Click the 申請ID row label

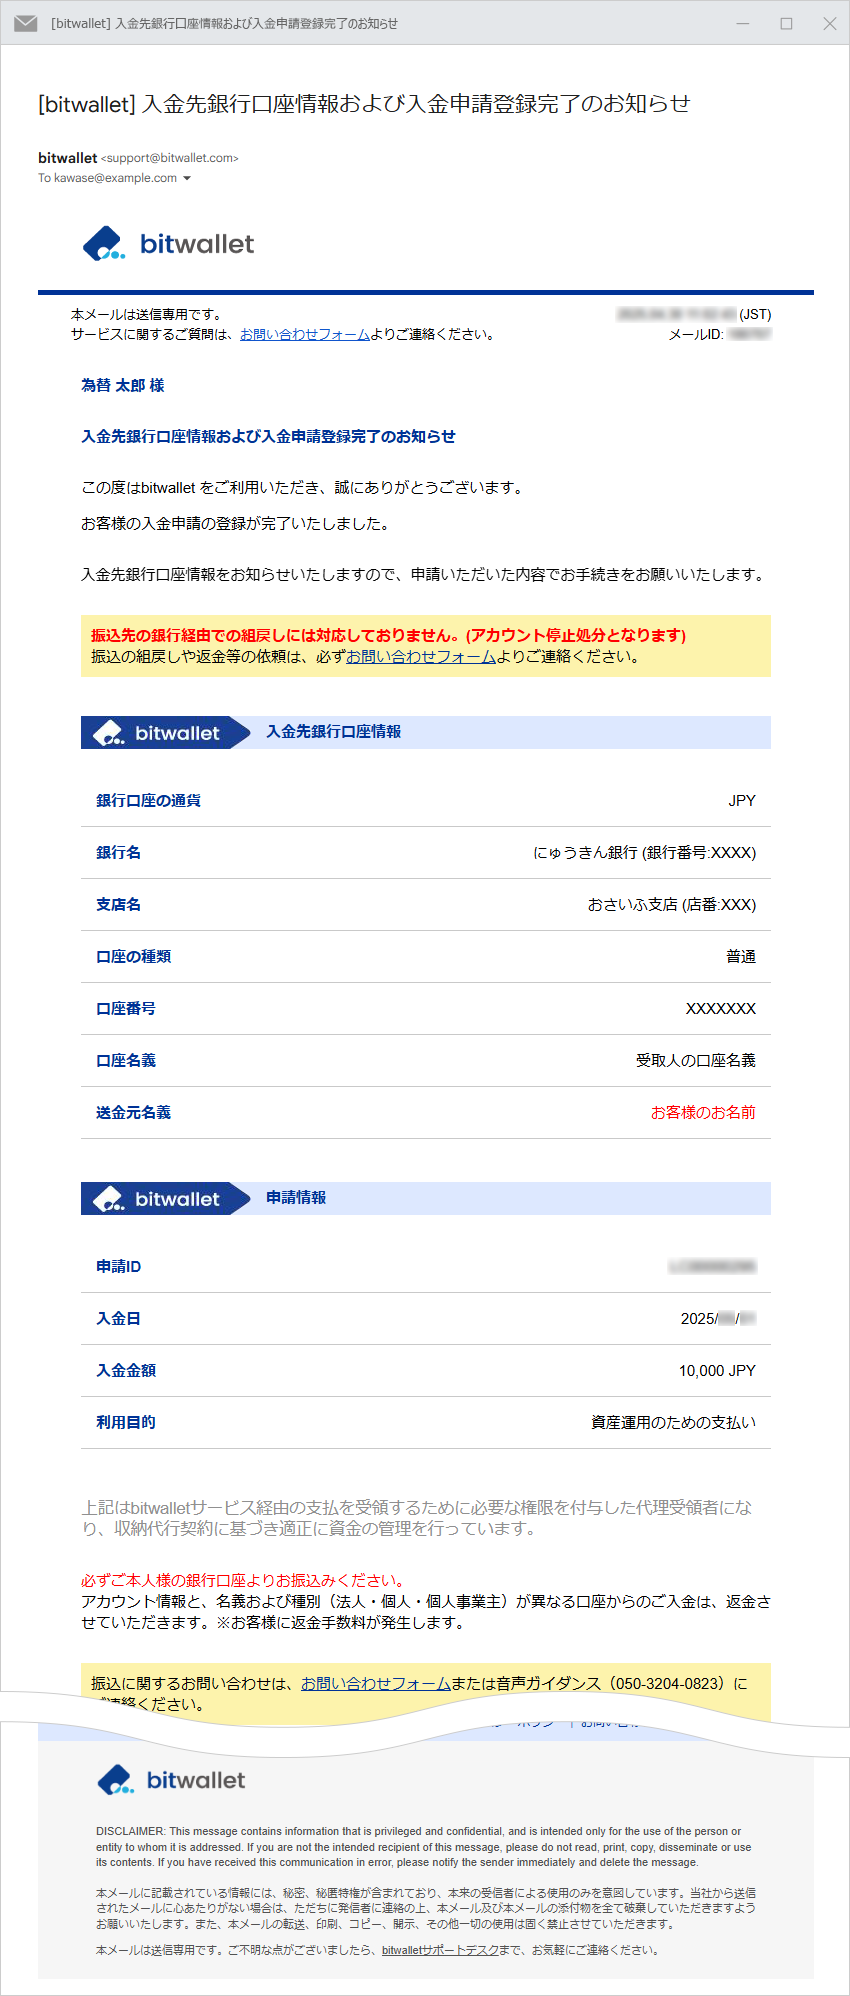tap(118, 1266)
